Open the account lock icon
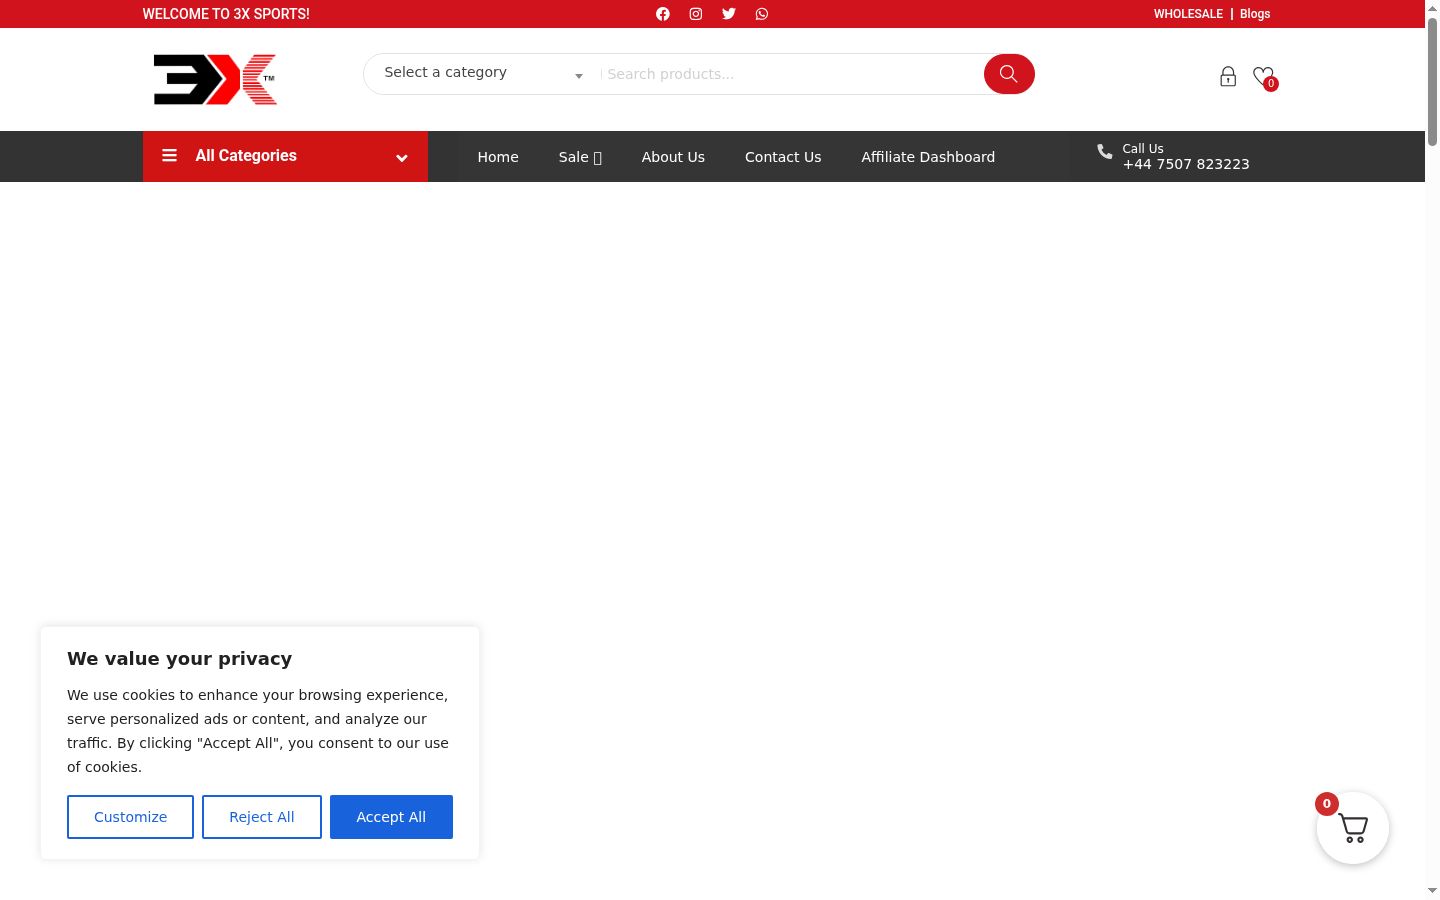The height and width of the screenshot is (900, 1440). tap(1228, 77)
